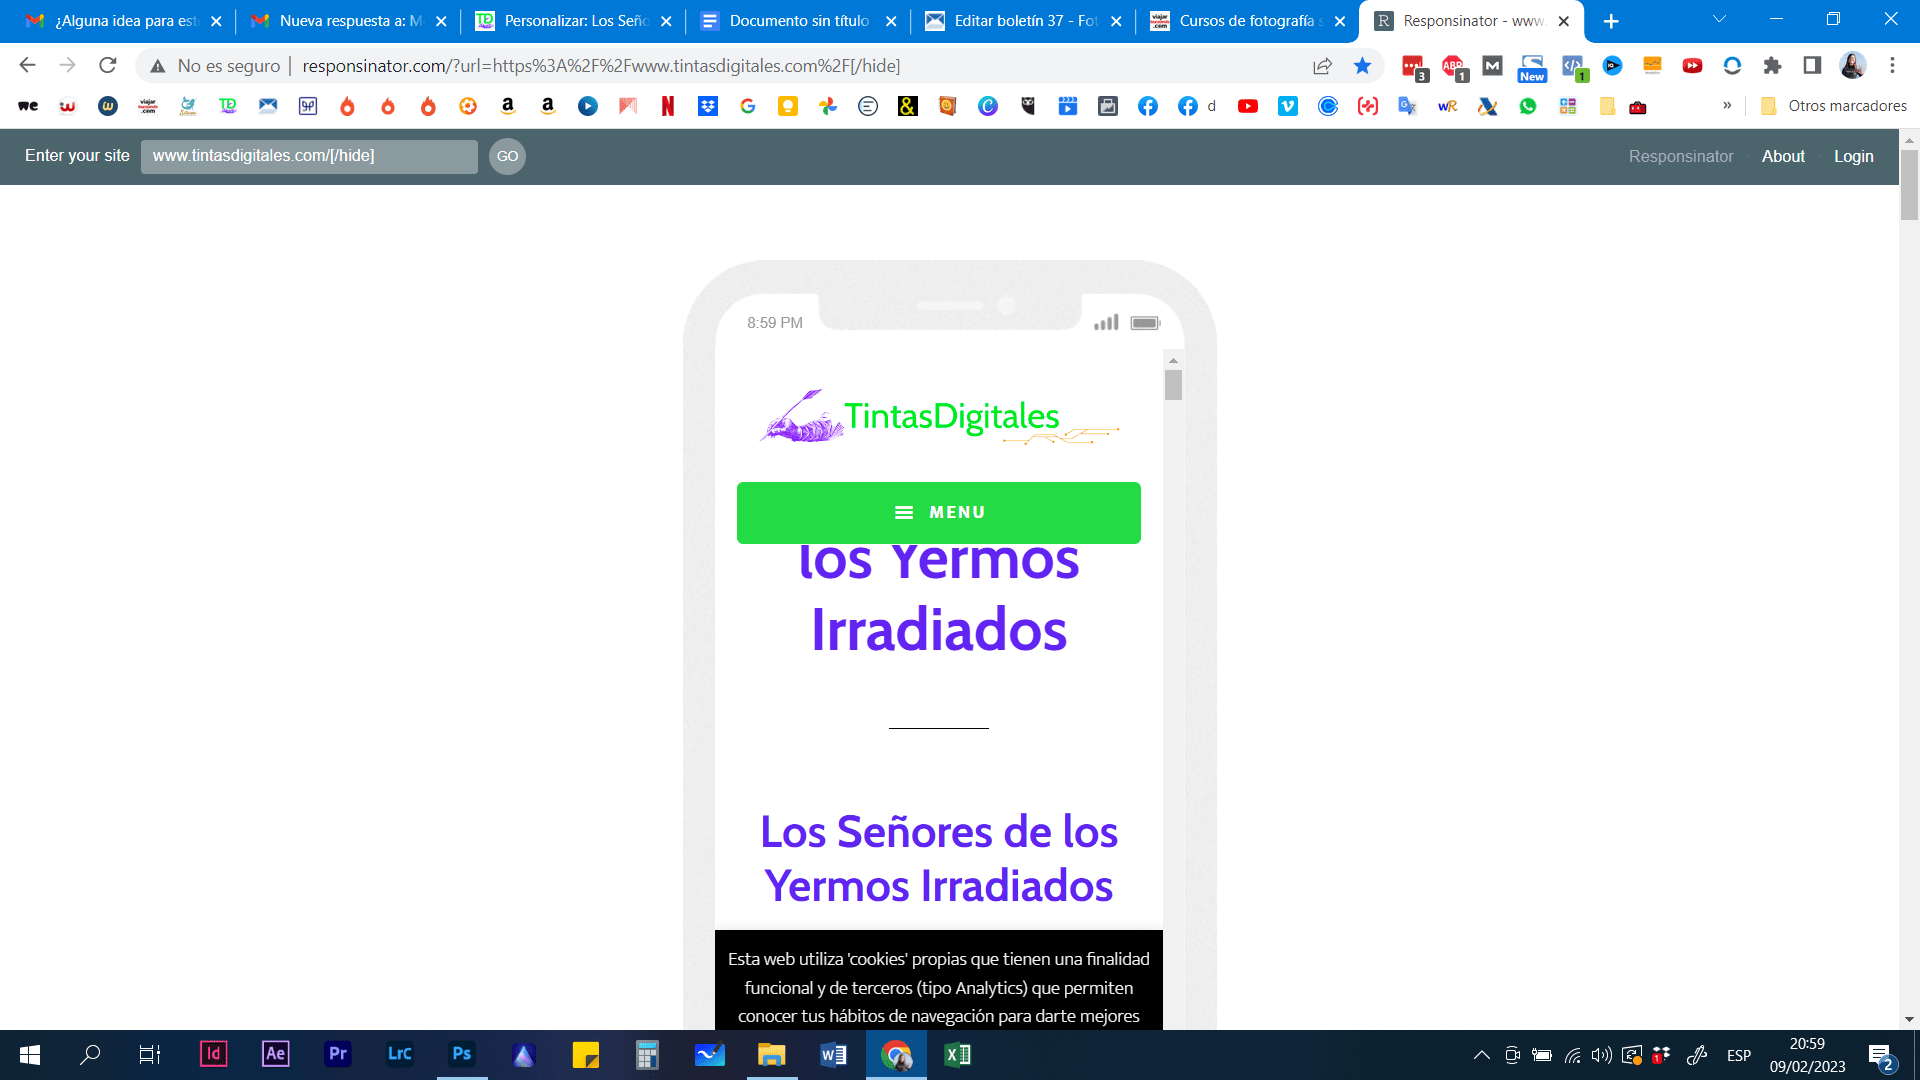Click ESP language indicator
1920x1080 pixels.
pyautogui.click(x=1738, y=1055)
